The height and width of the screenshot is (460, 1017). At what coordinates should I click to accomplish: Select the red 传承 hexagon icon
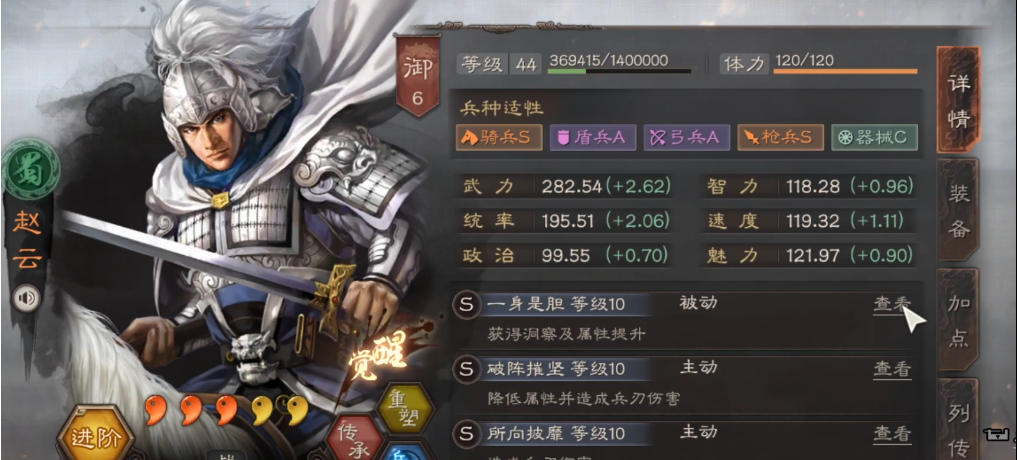[353, 437]
